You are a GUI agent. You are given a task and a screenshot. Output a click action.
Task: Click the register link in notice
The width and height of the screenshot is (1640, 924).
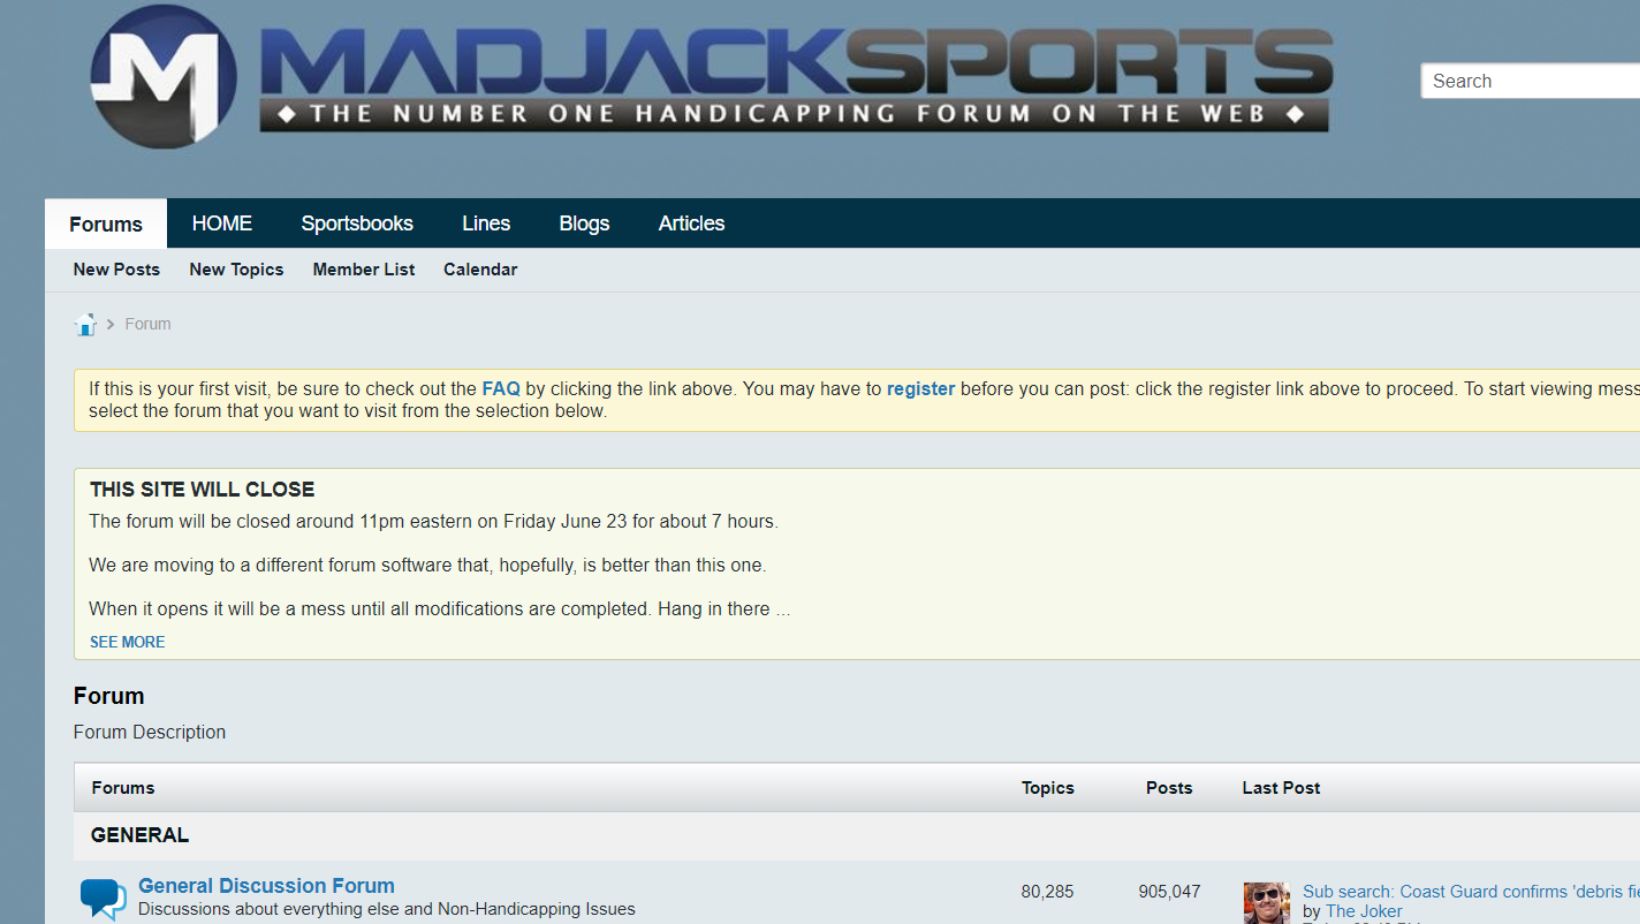[920, 389]
